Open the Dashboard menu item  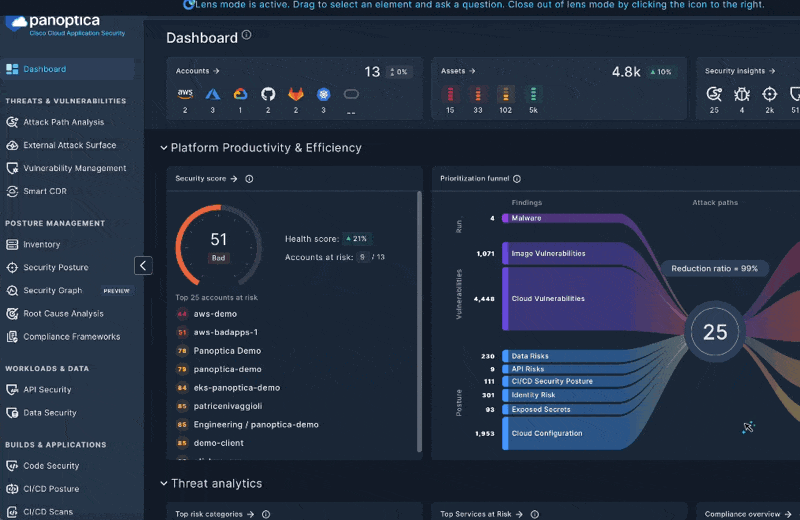point(67,69)
